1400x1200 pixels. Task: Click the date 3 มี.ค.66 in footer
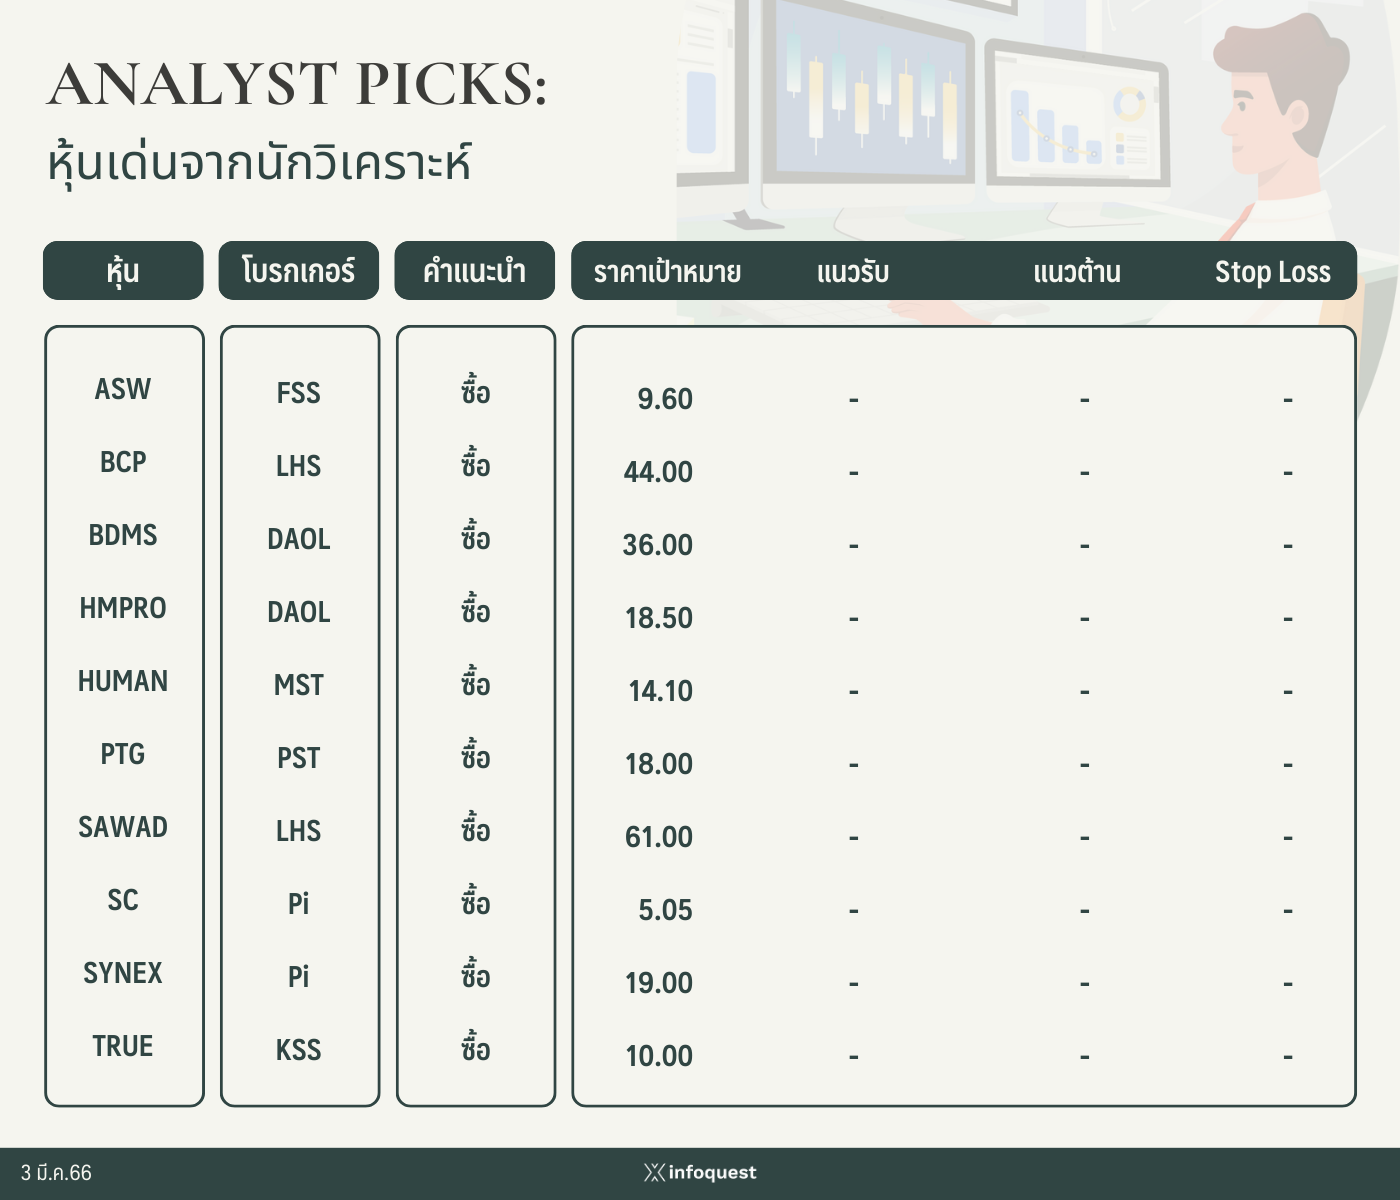[x=56, y=1173]
